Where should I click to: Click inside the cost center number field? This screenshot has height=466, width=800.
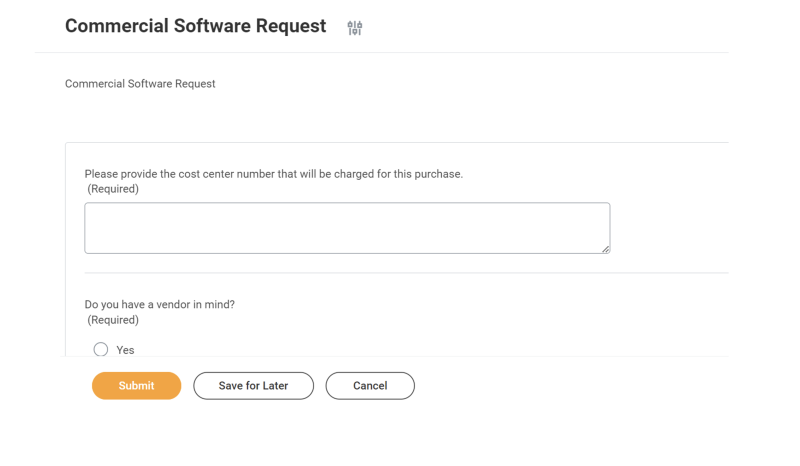pos(346,228)
